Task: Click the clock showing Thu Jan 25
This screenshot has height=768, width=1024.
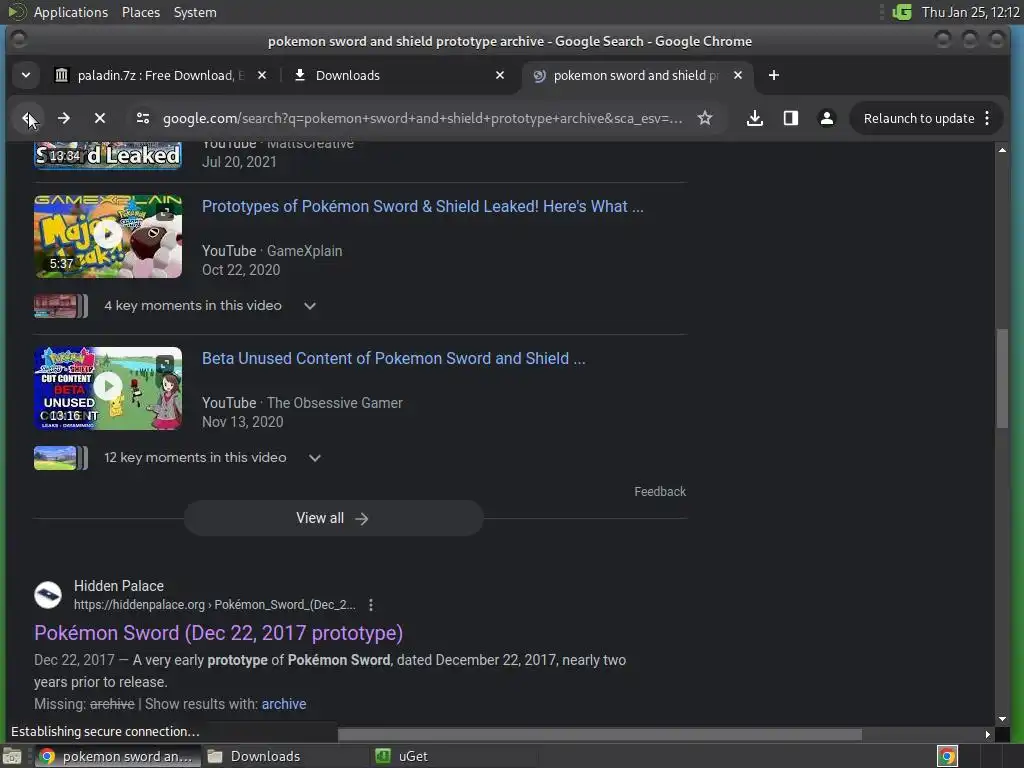Action: pyautogui.click(x=970, y=12)
